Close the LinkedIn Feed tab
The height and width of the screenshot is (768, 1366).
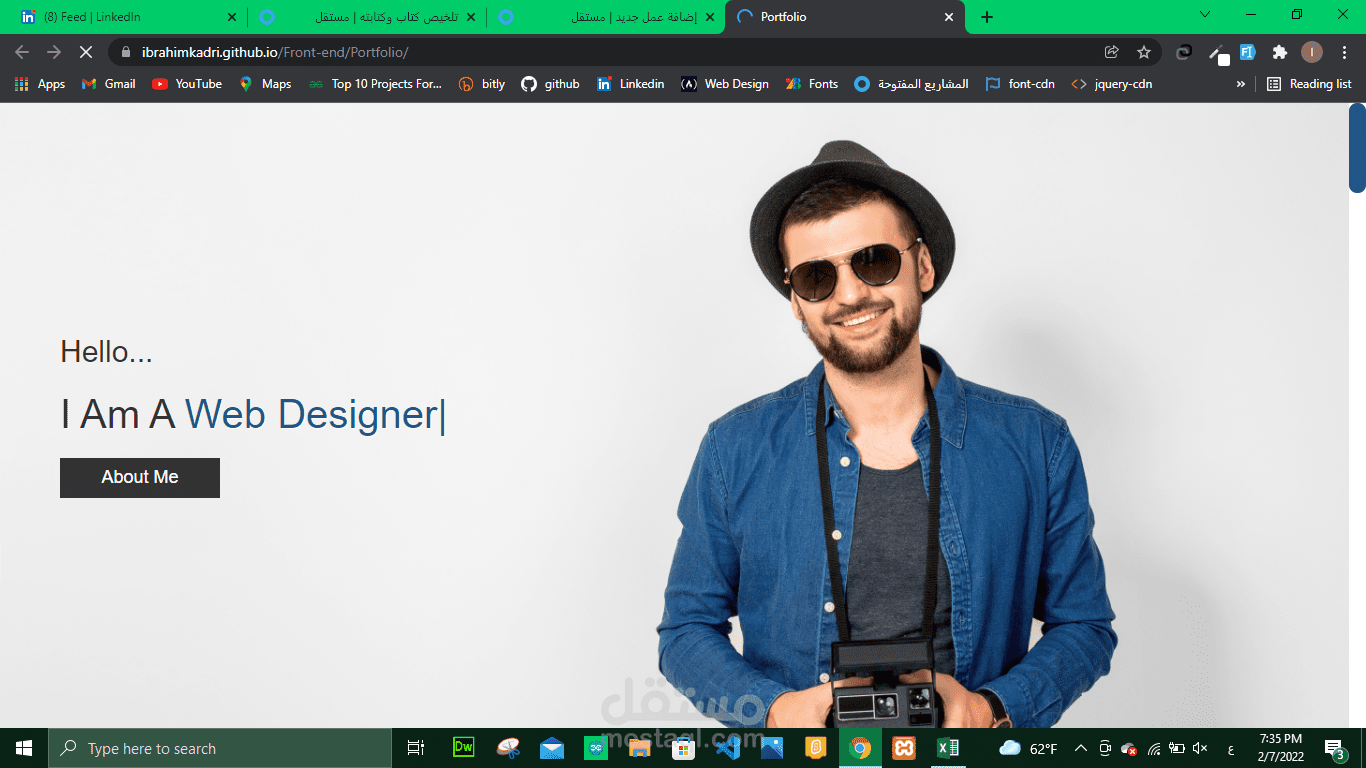point(231,17)
